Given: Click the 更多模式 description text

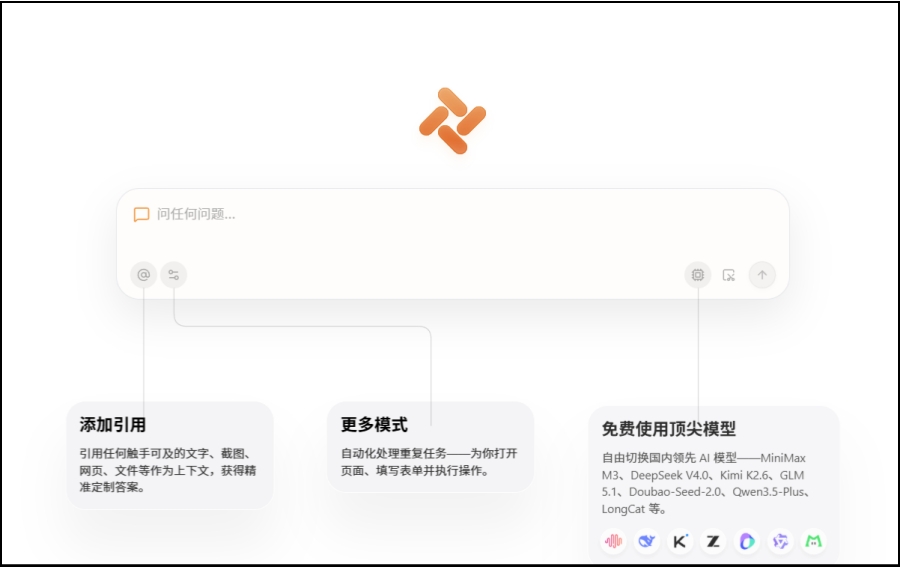Looking at the screenshot, I should 429,462.
